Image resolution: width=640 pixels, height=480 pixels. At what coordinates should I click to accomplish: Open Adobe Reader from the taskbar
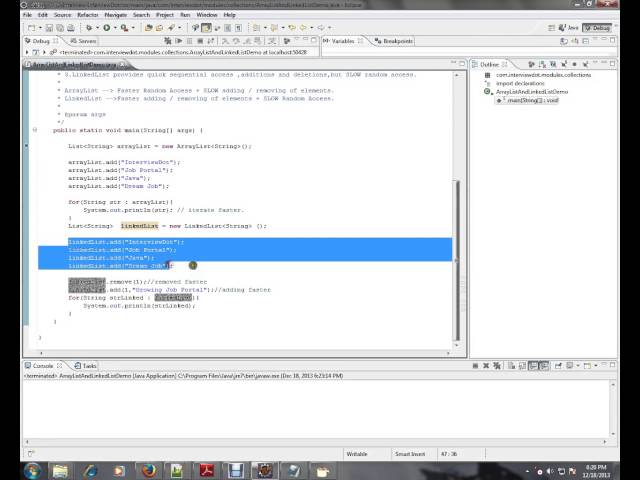[207, 471]
